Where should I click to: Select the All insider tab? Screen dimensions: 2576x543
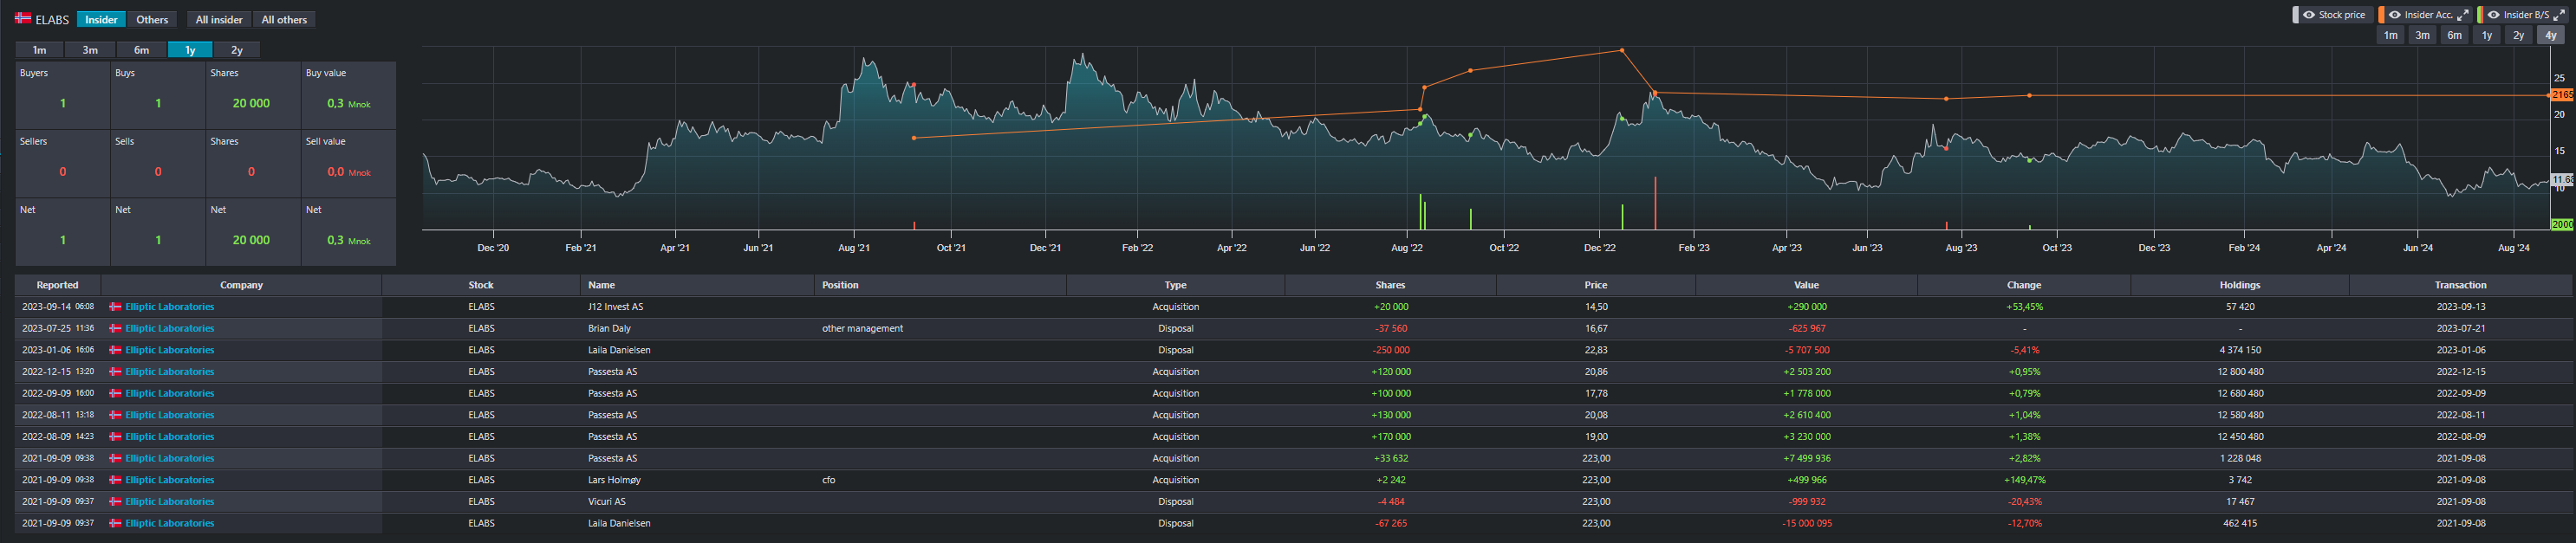219,20
